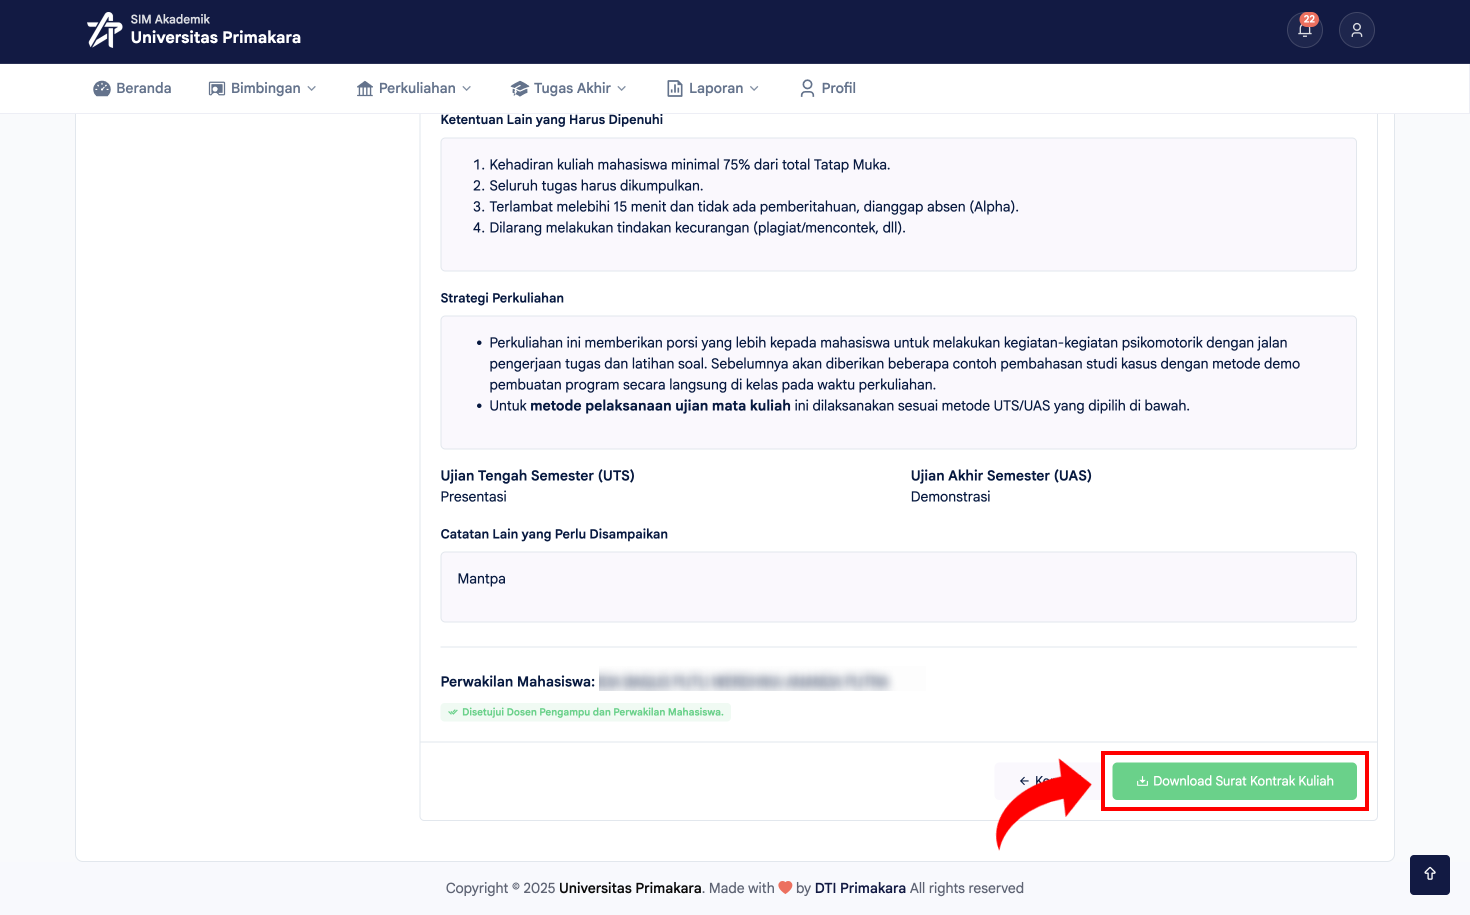
Task: Follow the Universitas Primakara footer link
Action: pos(630,888)
